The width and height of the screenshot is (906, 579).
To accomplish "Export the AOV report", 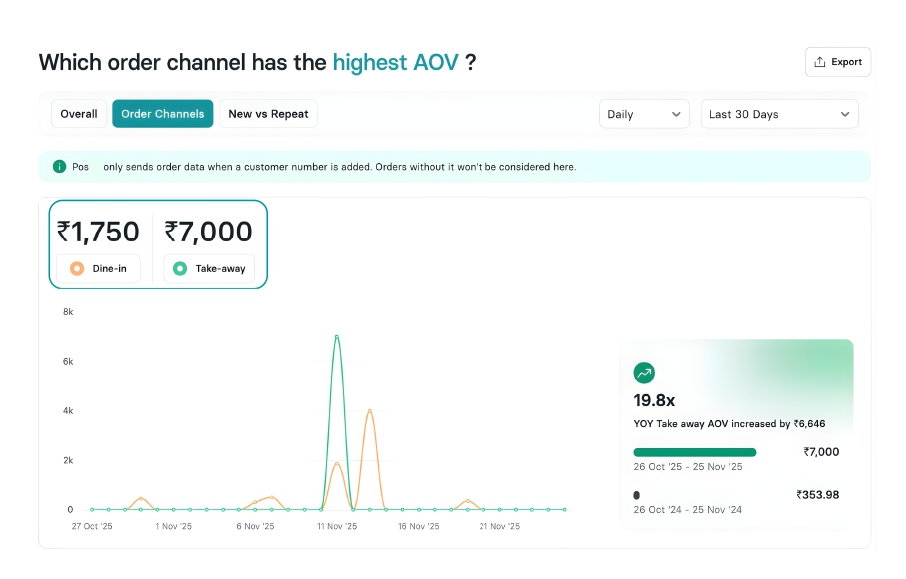I will pyautogui.click(x=838, y=62).
